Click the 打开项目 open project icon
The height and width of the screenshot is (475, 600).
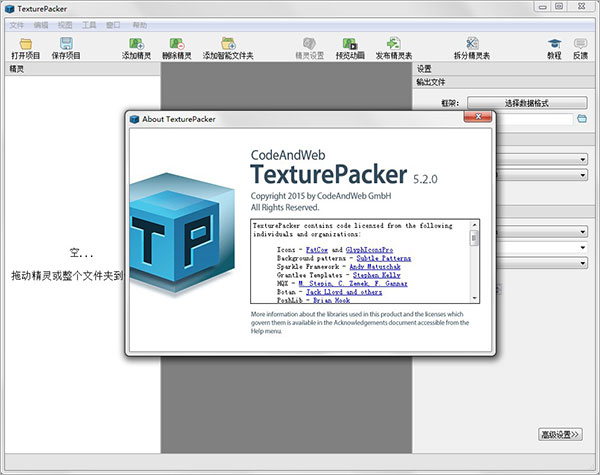(26, 44)
